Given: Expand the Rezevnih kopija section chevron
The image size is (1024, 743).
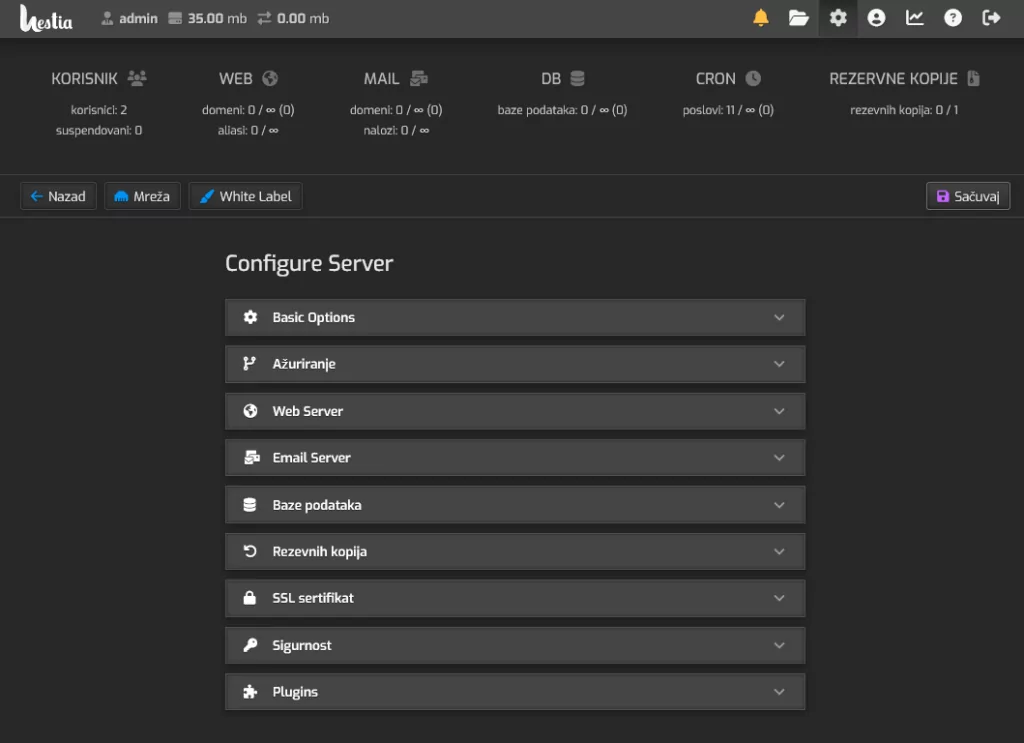Looking at the screenshot, I should coord(779,552).
